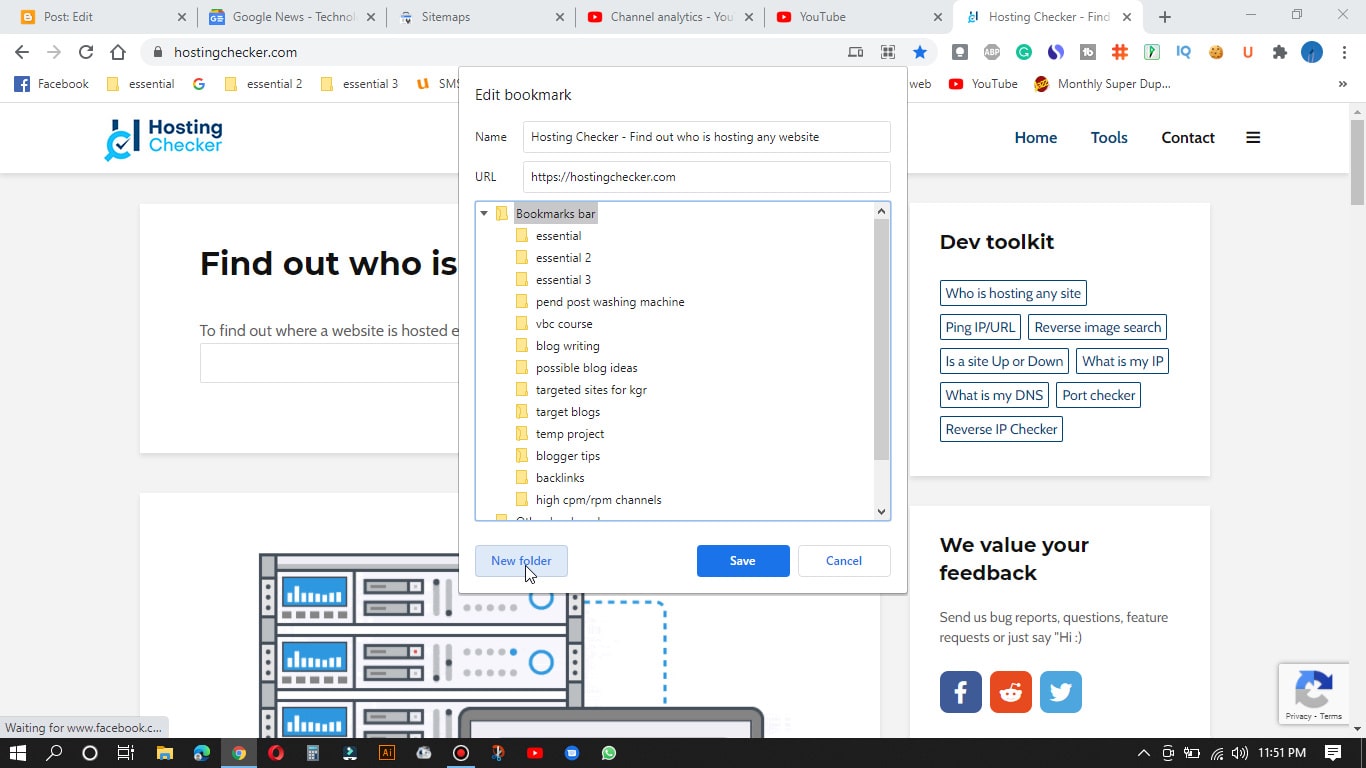Select the backlinks folder in the list
The width and height of the screenshot is (1366, 768).
click(560, 477)
